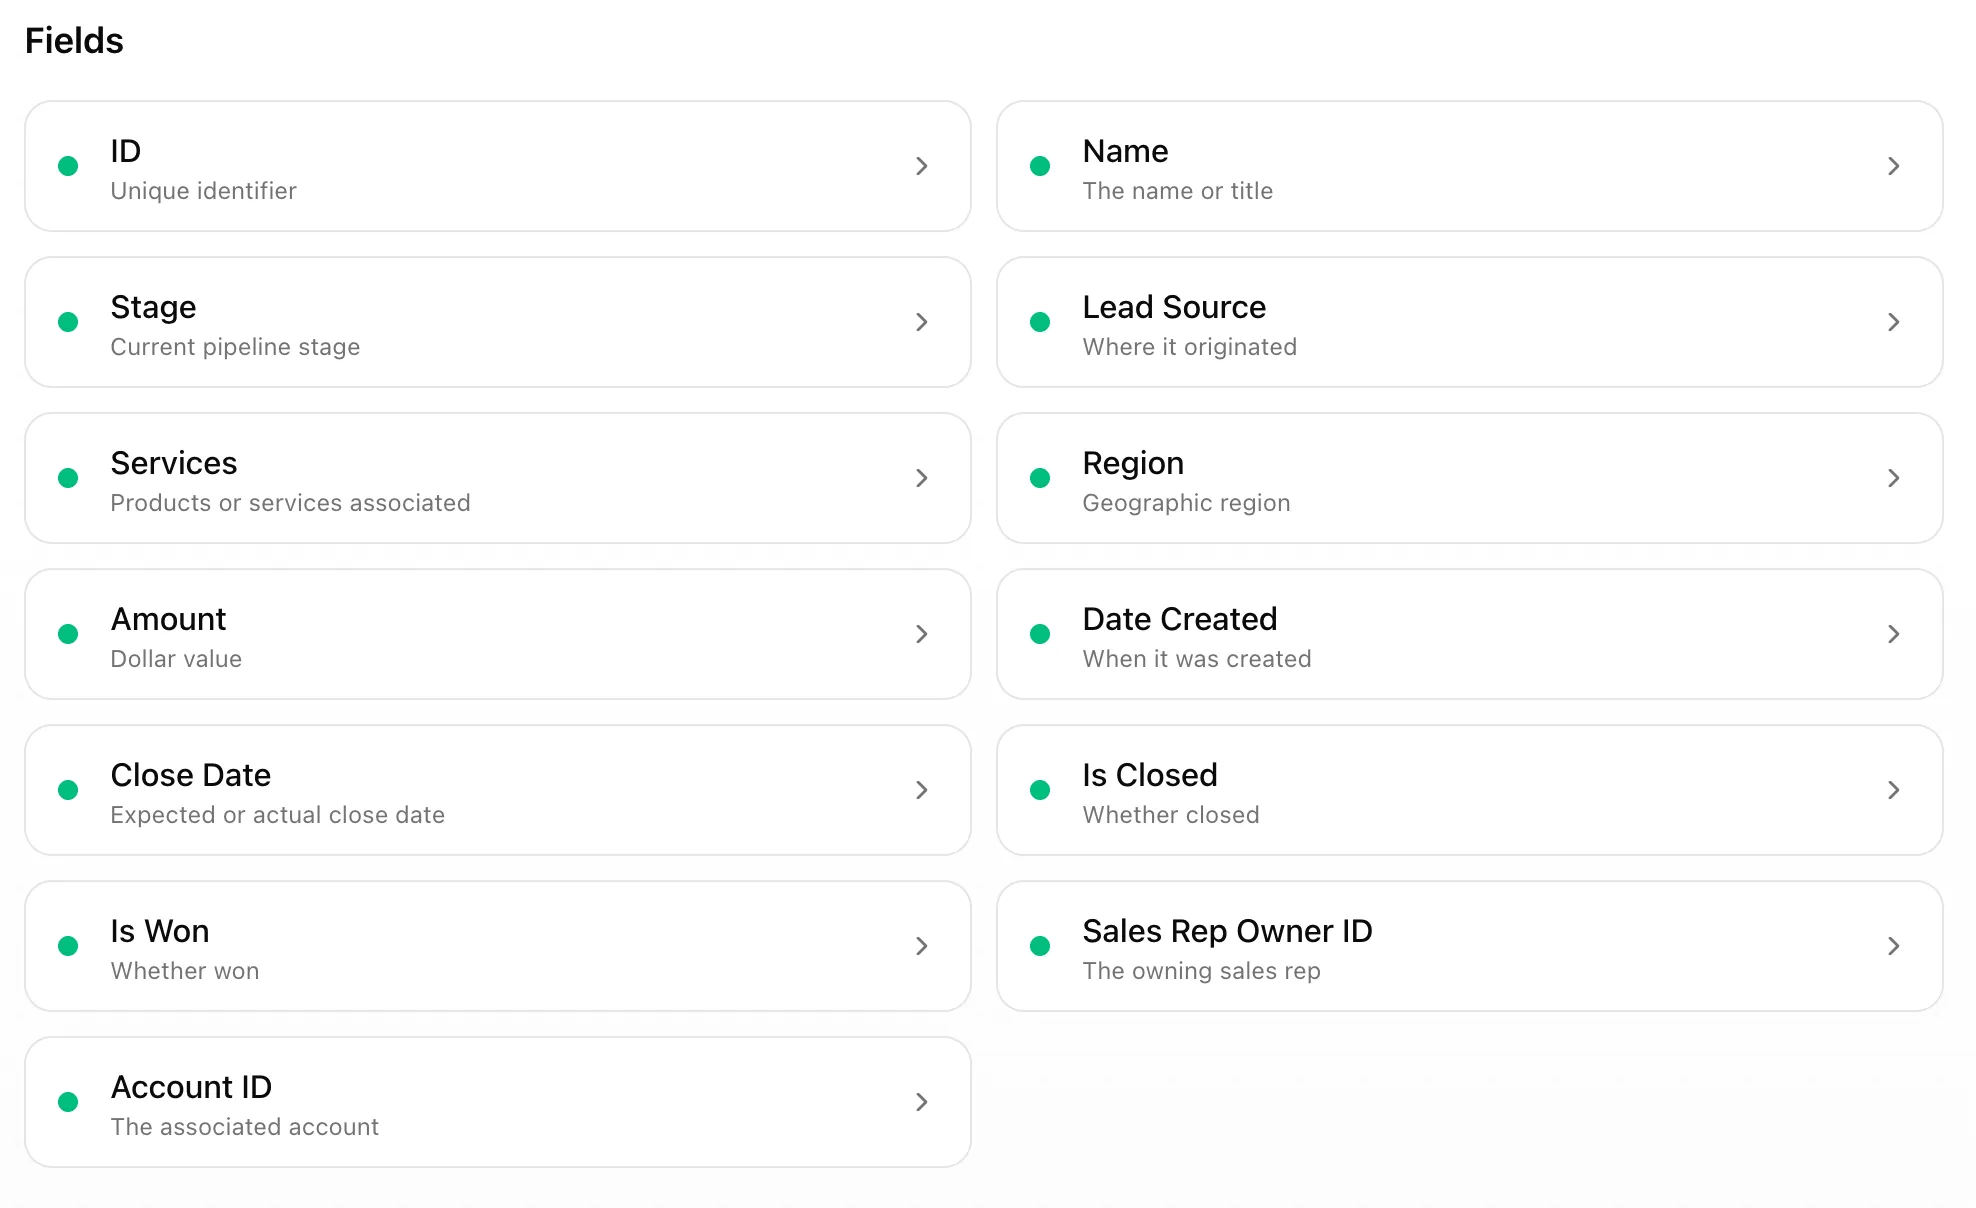This screenshot has width=1976, height=1208.
Task: Open the Date Created title
Action: coord(1180,619)
